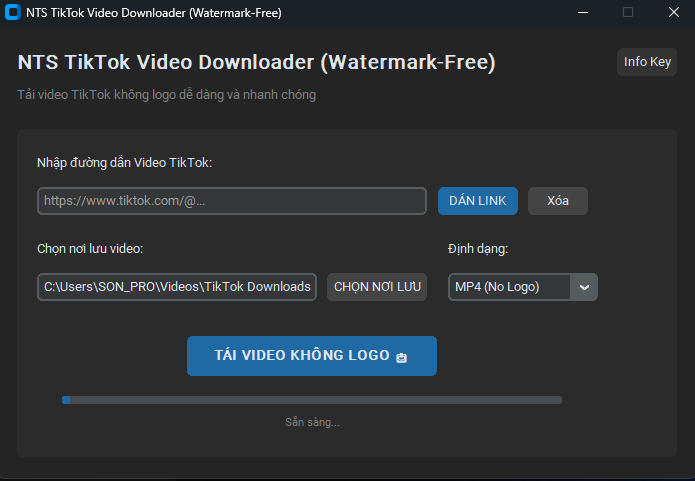Viewport: 695px width, 481px height.
Task: Choose save location with CHỌN NƠI LƯU
Action: click(377, 287)
